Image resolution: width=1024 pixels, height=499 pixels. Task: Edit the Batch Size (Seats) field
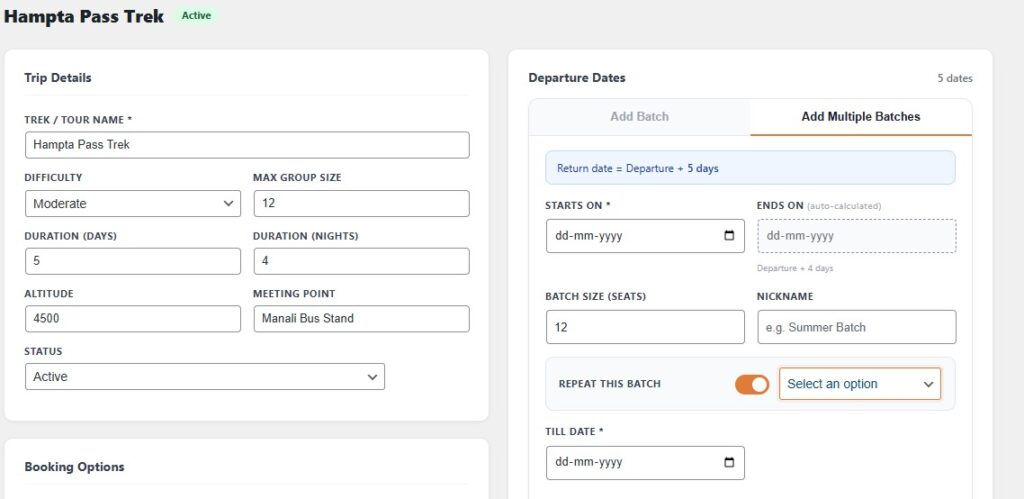coord(645,327)
